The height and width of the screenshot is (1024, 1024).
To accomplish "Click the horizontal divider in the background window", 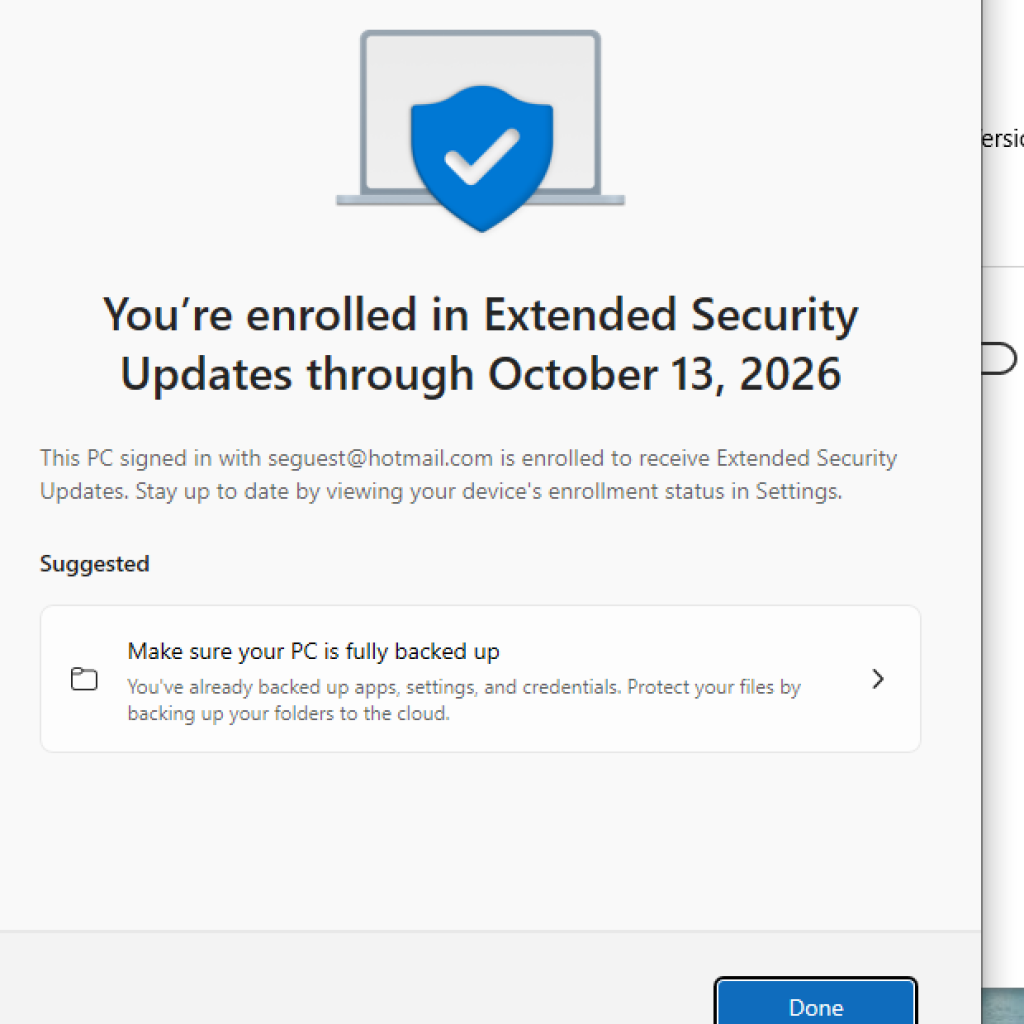I will 1003,266.
